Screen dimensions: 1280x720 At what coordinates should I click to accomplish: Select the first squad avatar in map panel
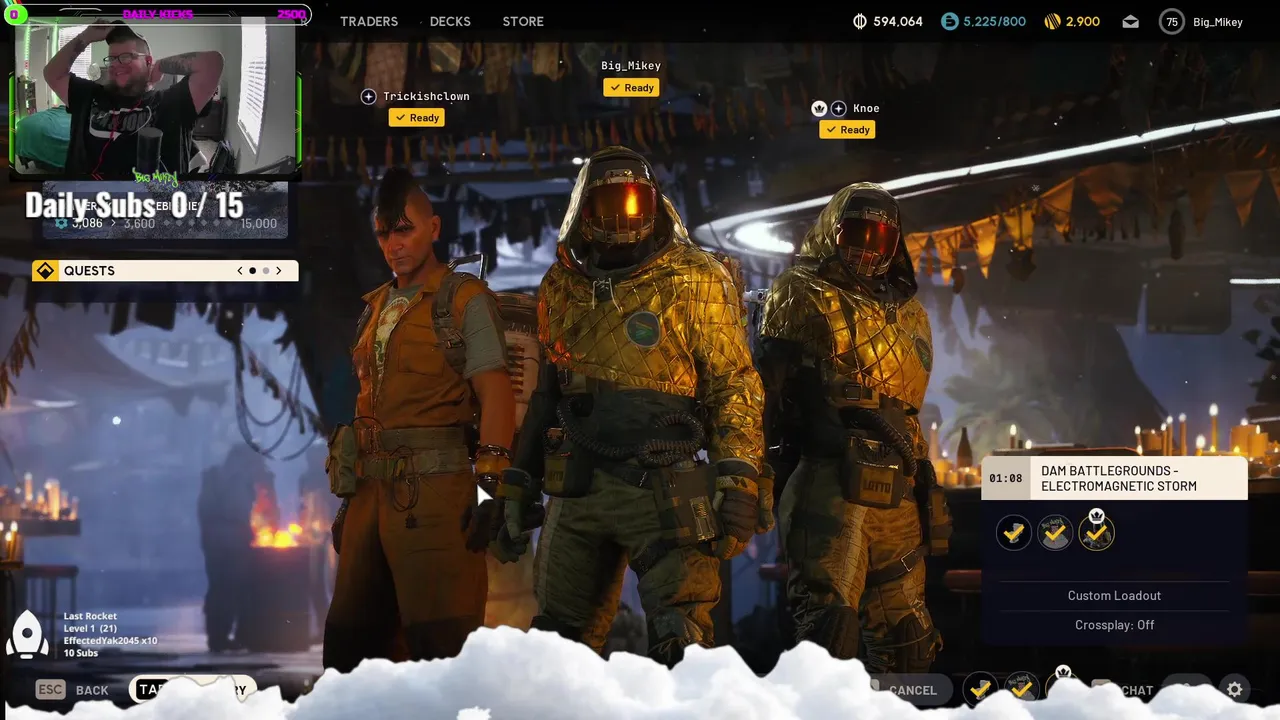[1013, 533]
